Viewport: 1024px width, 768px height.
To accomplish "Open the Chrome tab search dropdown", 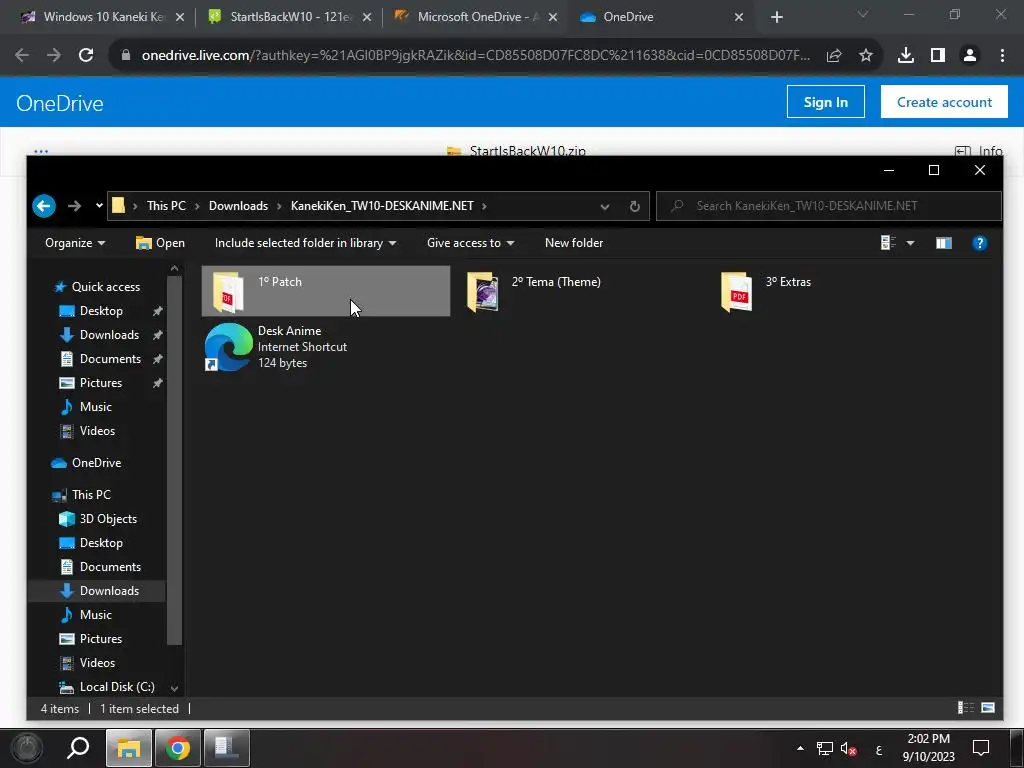I will pyautogui.click(x=862, y=14).
